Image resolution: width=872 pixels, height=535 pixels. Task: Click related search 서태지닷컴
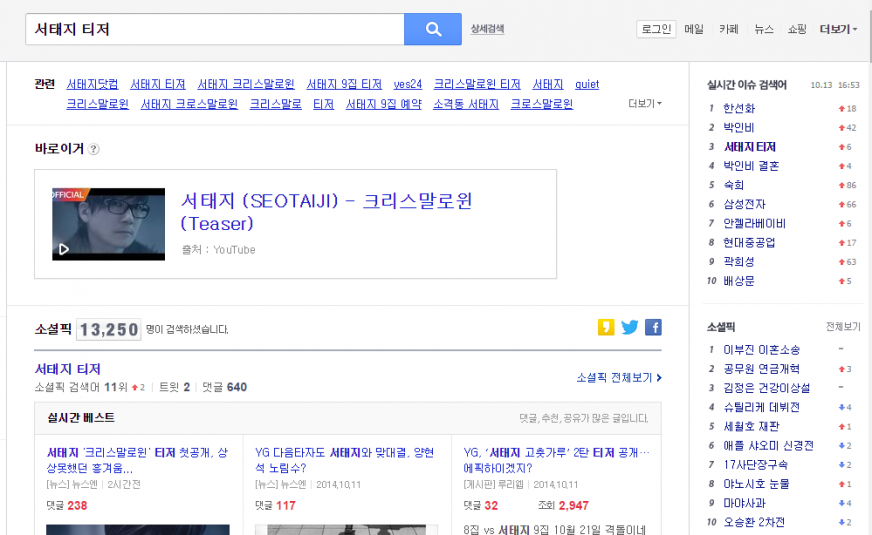pyautogui.click(x=92, y=85)
